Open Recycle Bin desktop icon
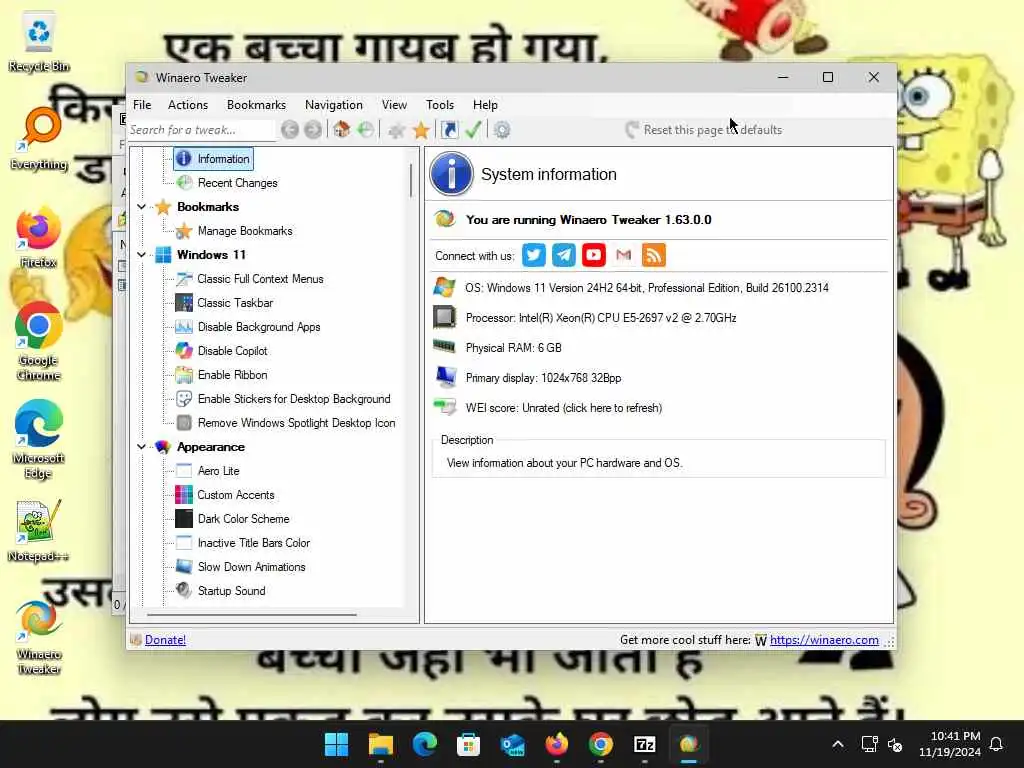Viewport: 1024px width, 768px height. pyautogui.click(x=39, y=40)
